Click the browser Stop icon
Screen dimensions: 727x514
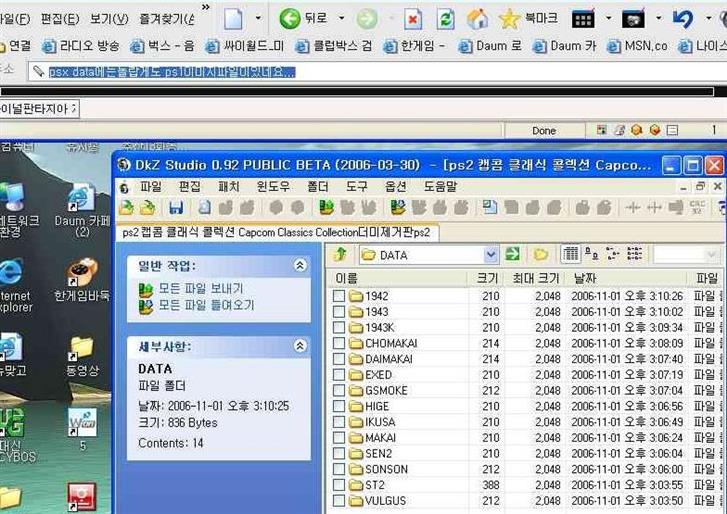[413, 19]
